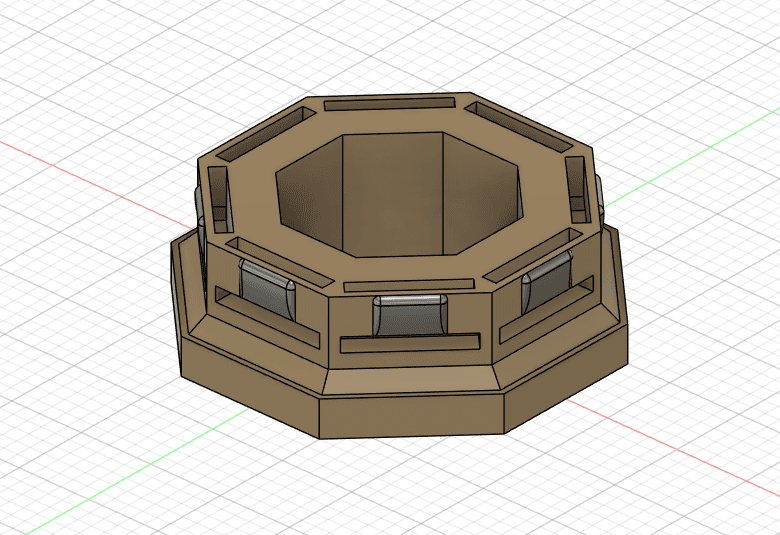This screenshot has width=780, height=535.
Task: Select the rear slot on the model's top face
Action: point(390,104)
